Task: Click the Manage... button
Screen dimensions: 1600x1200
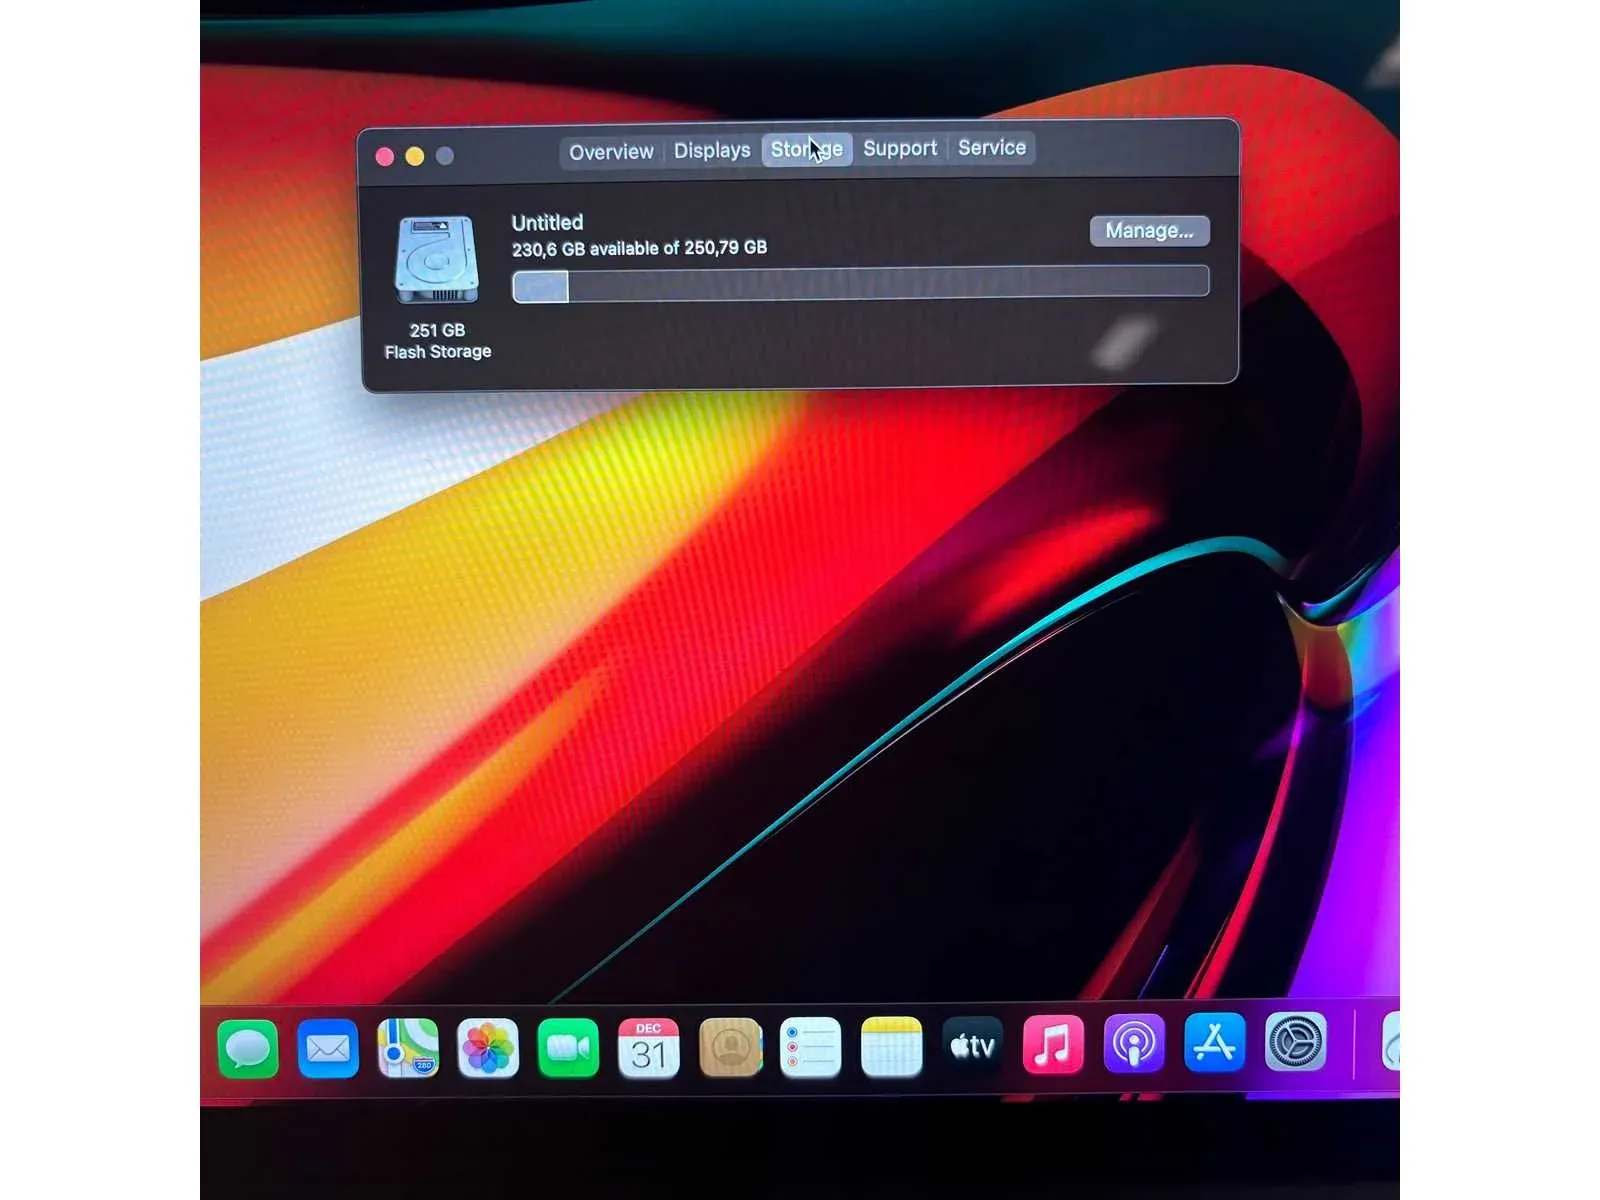Action: point(1150,231)
